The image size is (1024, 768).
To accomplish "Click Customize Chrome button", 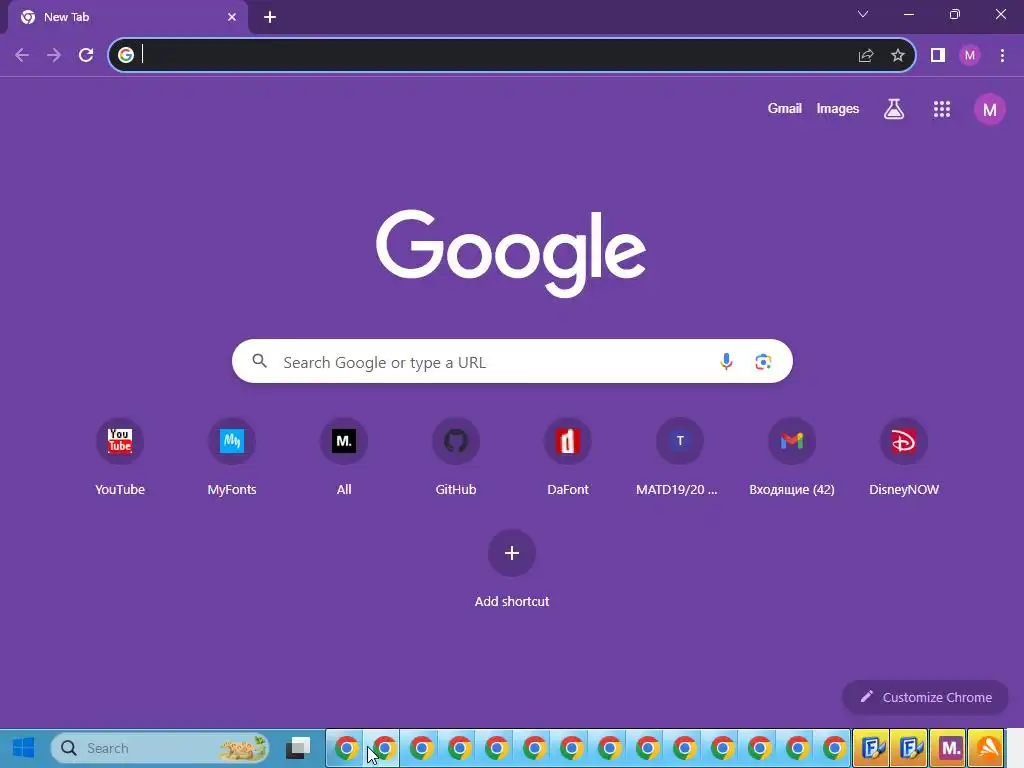I will coord(925,697).
